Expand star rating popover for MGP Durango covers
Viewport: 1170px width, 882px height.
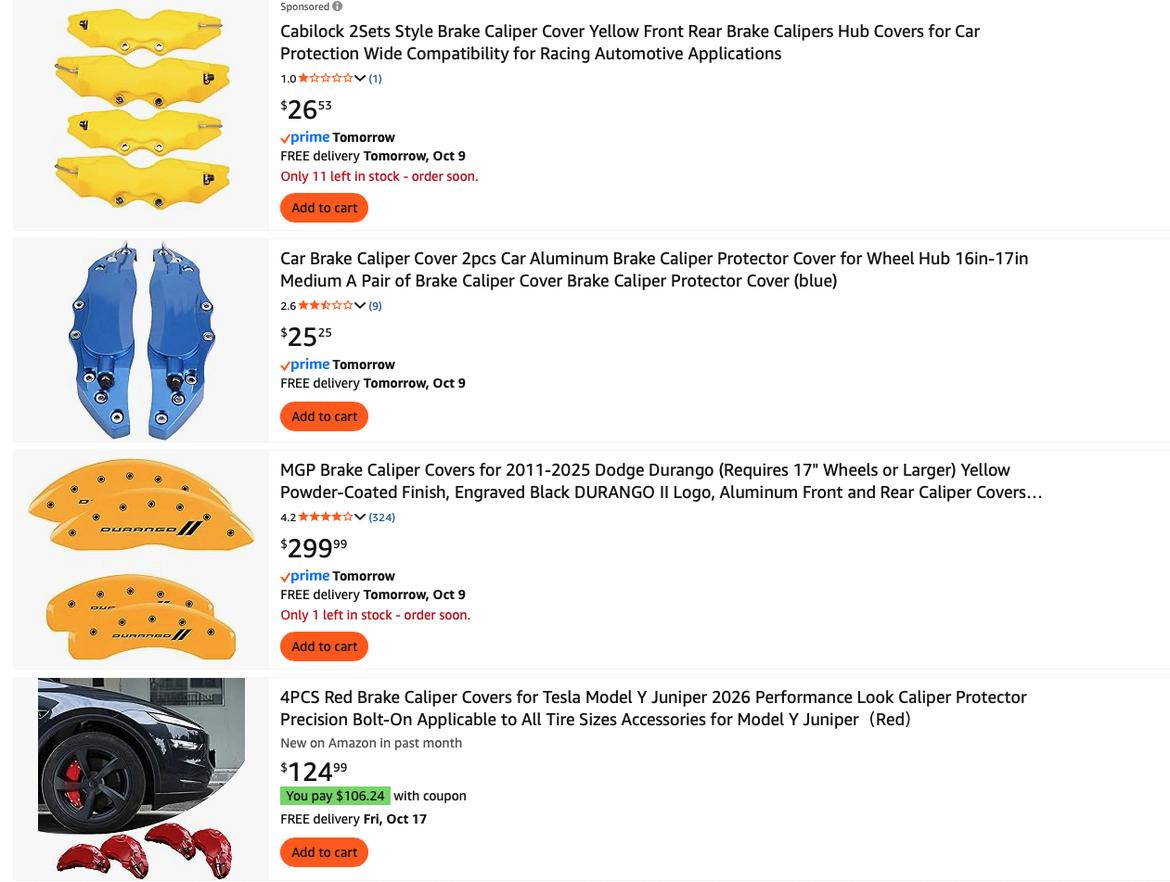click(x=360, y=517)
